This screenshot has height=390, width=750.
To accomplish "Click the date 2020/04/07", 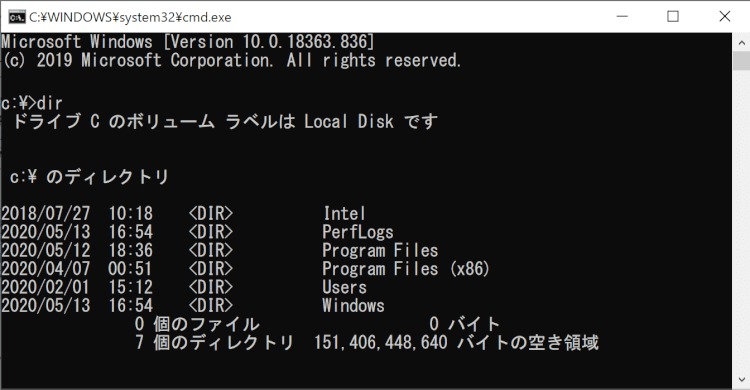I will pos(45,269).
